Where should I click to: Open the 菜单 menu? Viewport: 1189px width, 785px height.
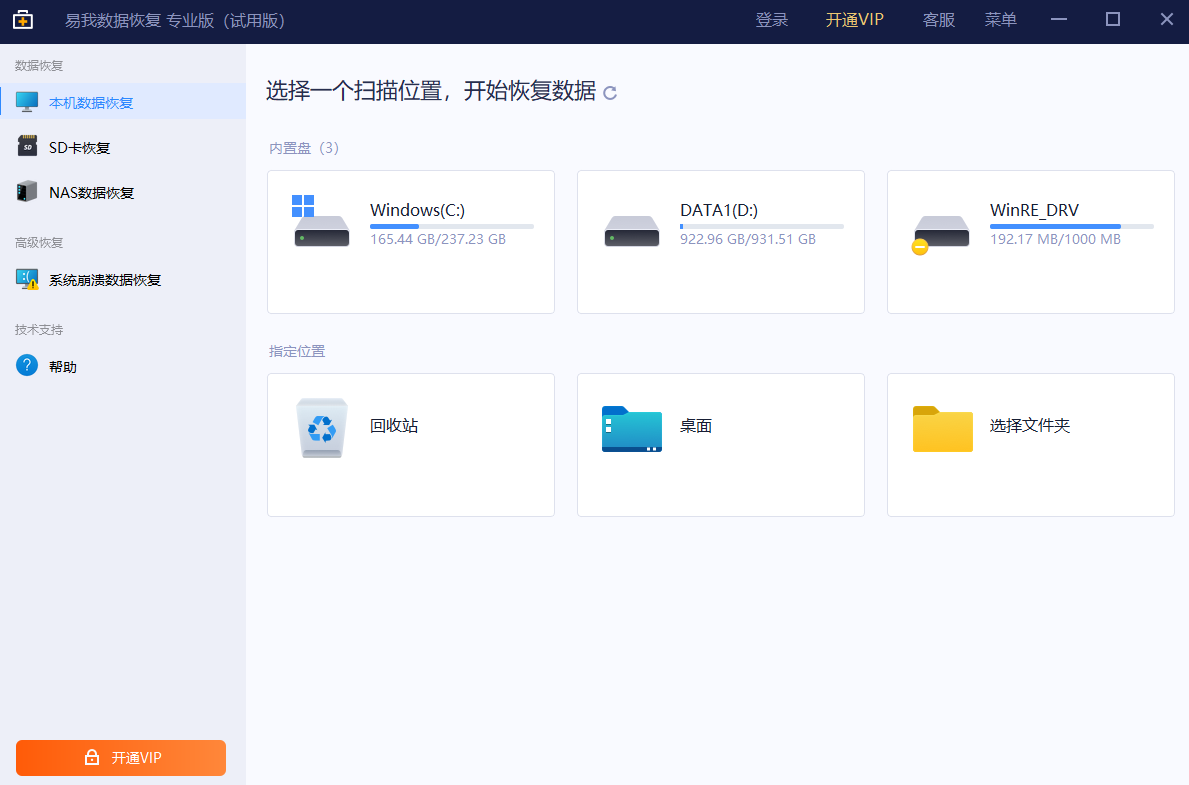tap(1000, 19)
